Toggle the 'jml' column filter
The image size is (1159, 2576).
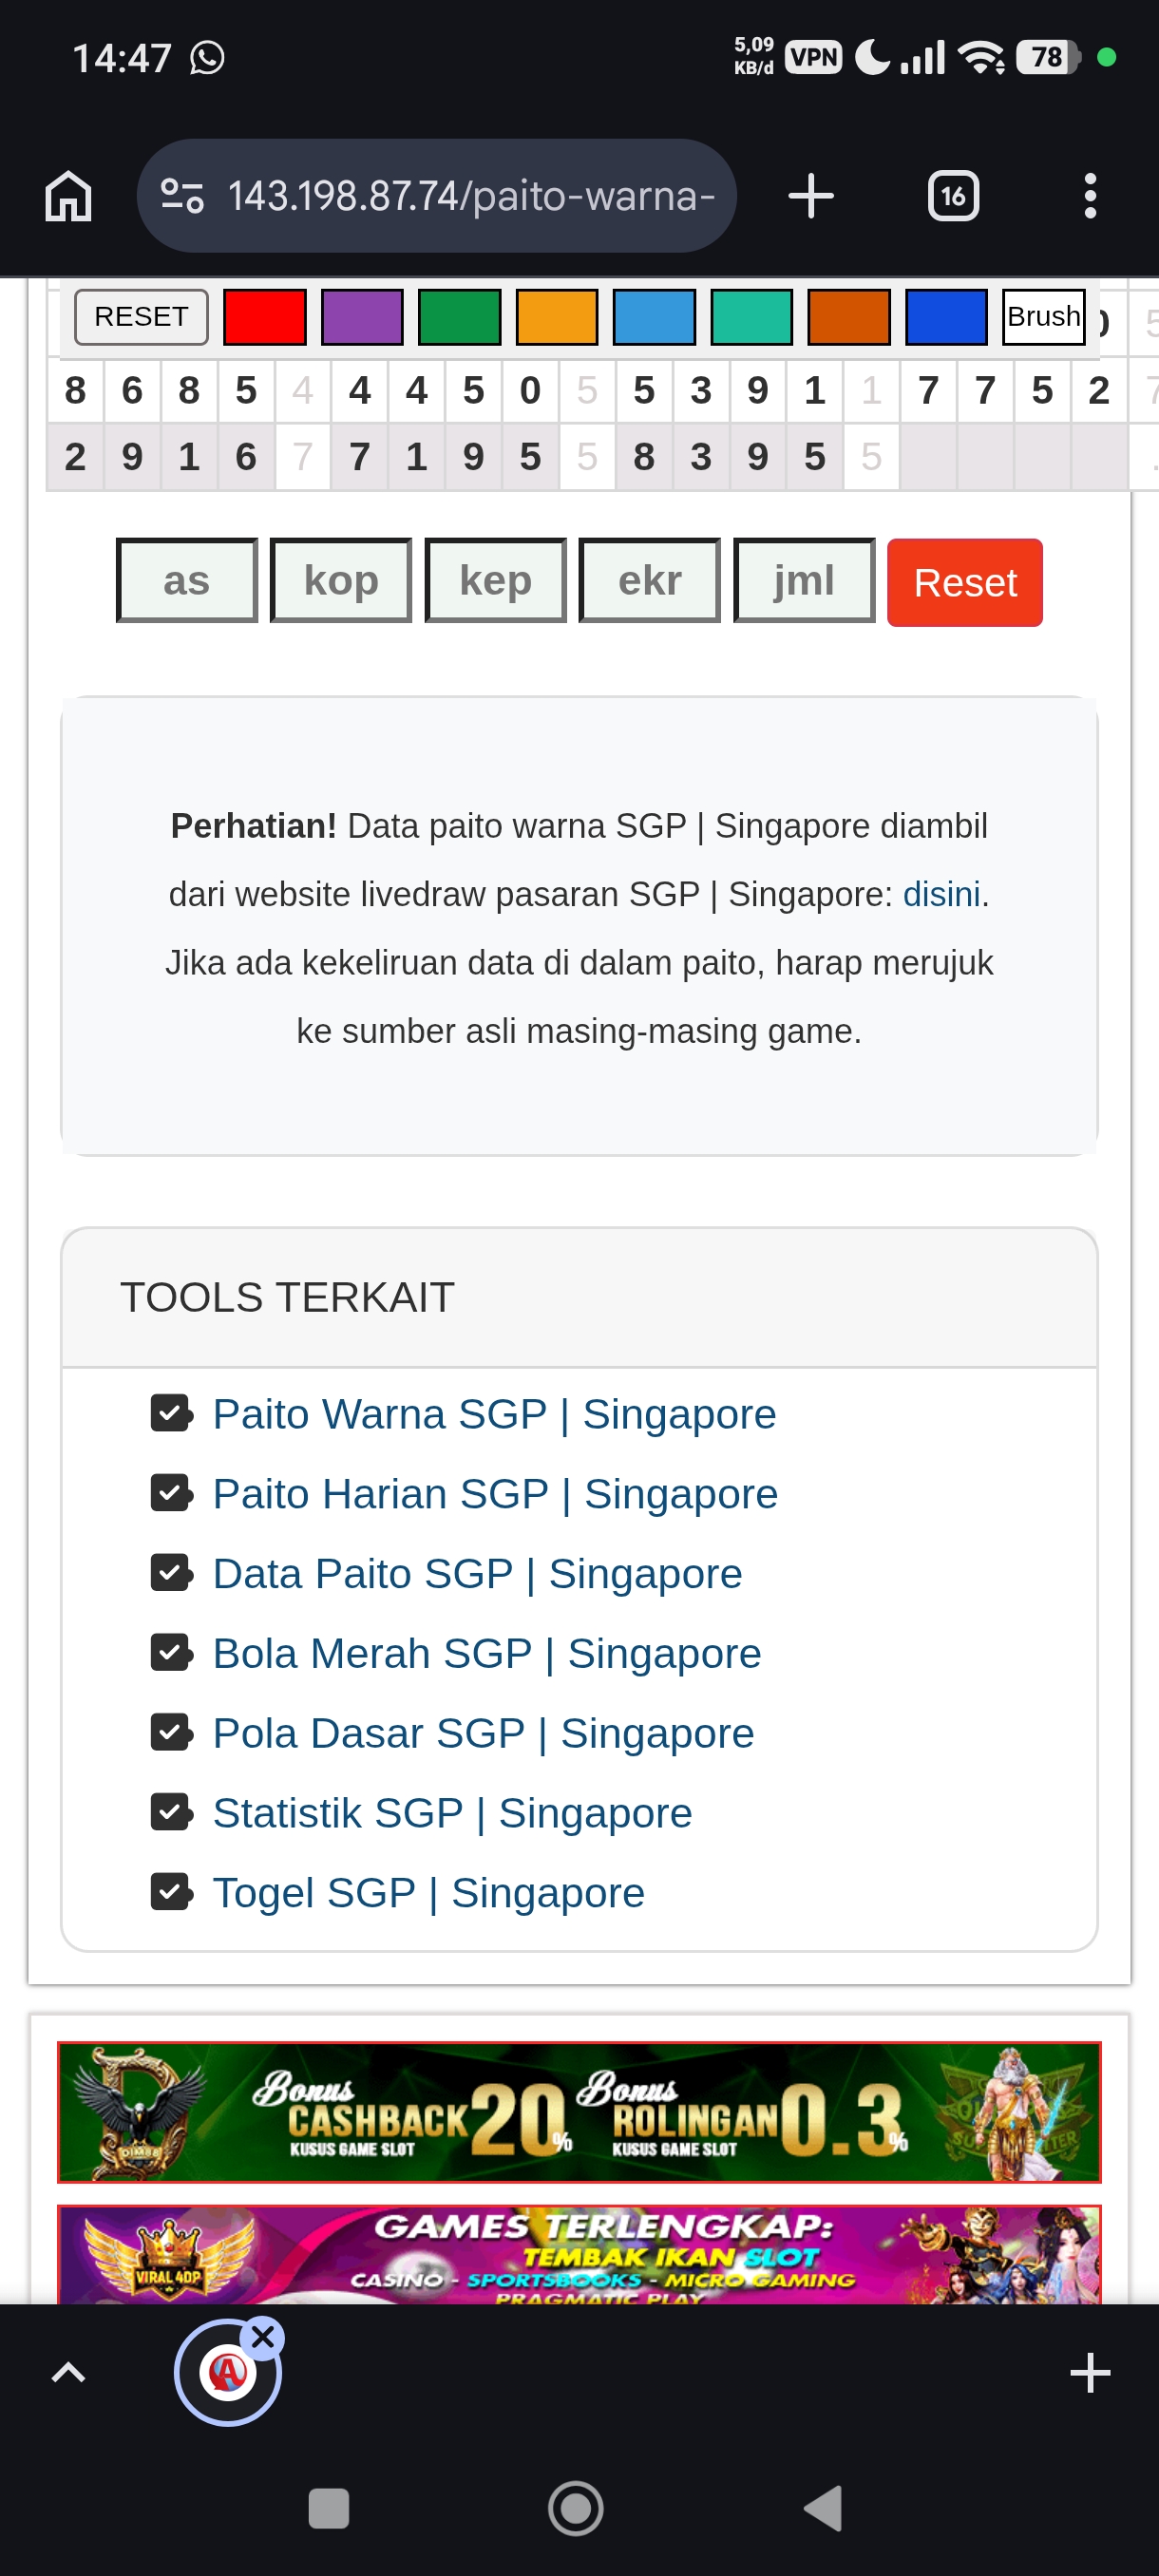click(804, 581)
